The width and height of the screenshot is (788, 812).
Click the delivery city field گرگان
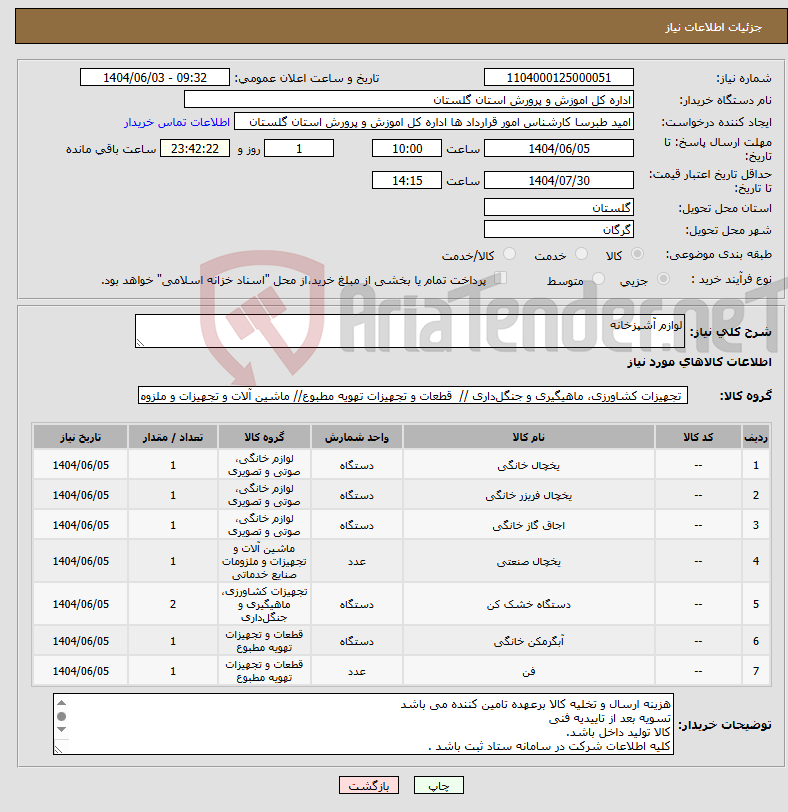pyautogui.click(x=559, y=229)
